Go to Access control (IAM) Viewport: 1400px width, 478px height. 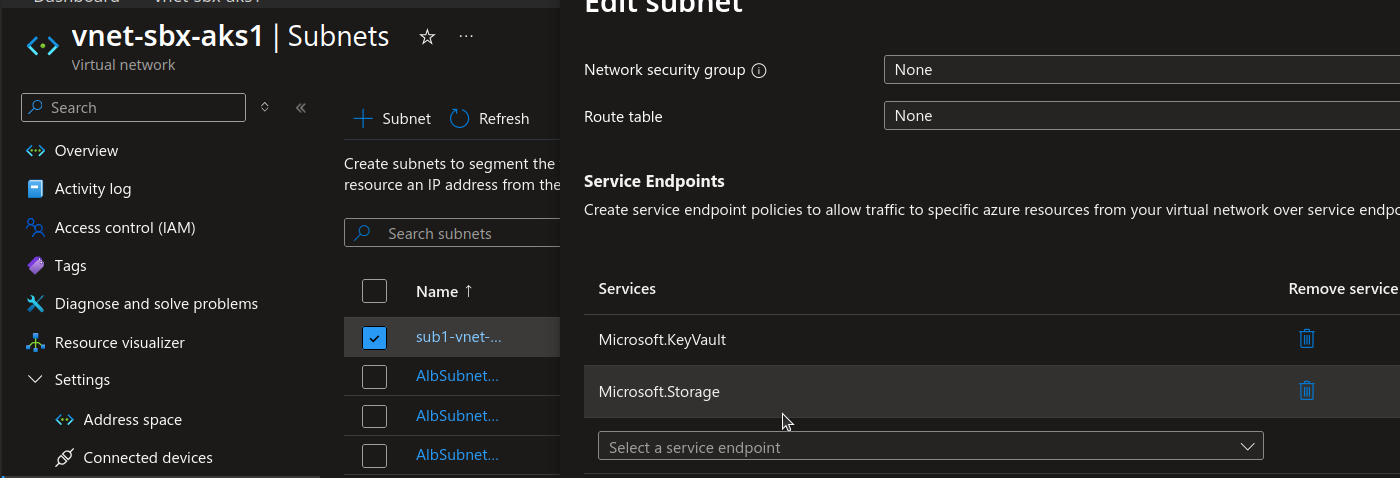pos(125,227)
